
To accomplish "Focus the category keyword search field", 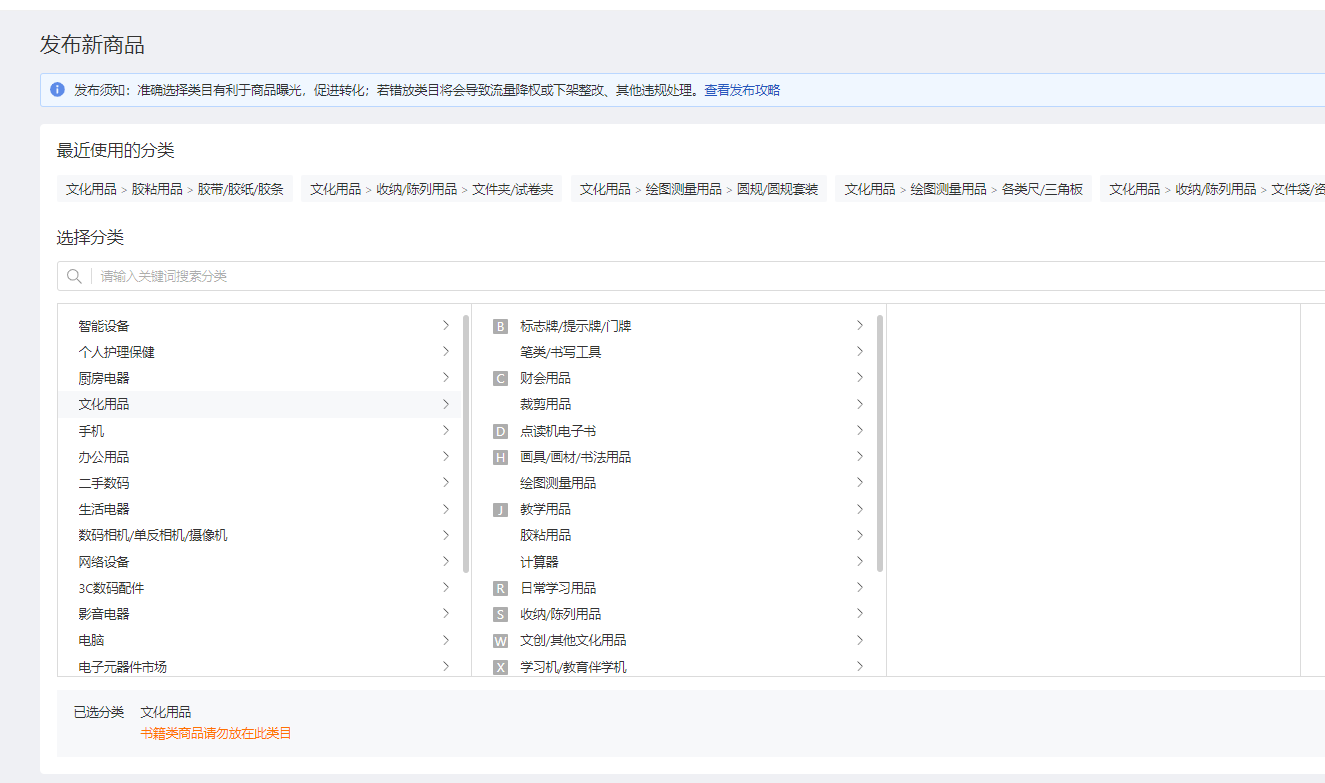I will 700,276.
